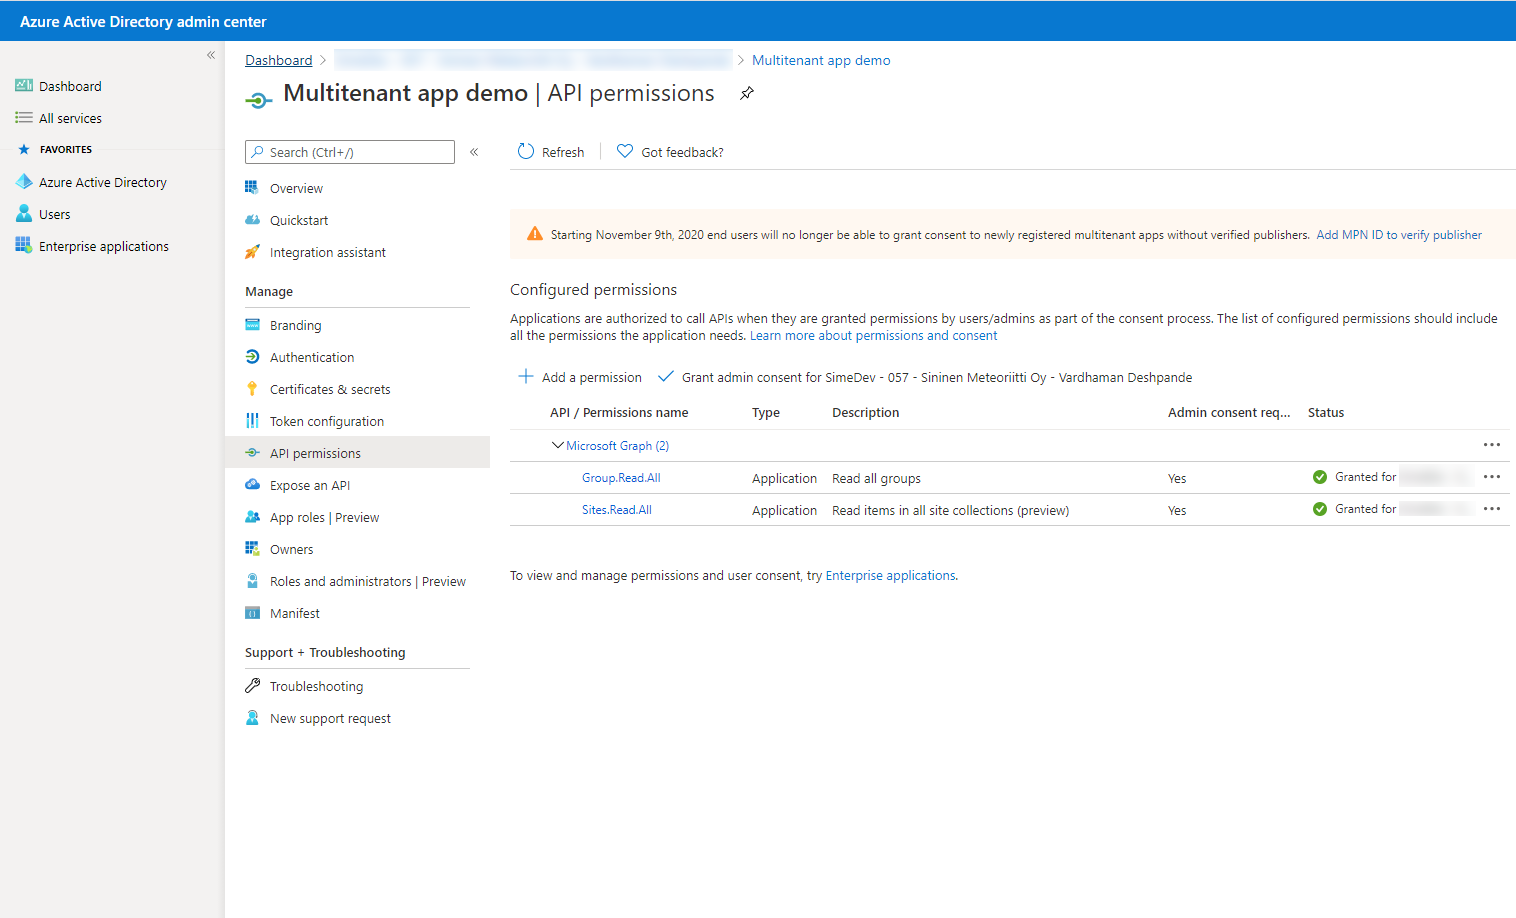Click the Branding icon
This screenshot has width=1516, height=918.
(x=252, y=325)
